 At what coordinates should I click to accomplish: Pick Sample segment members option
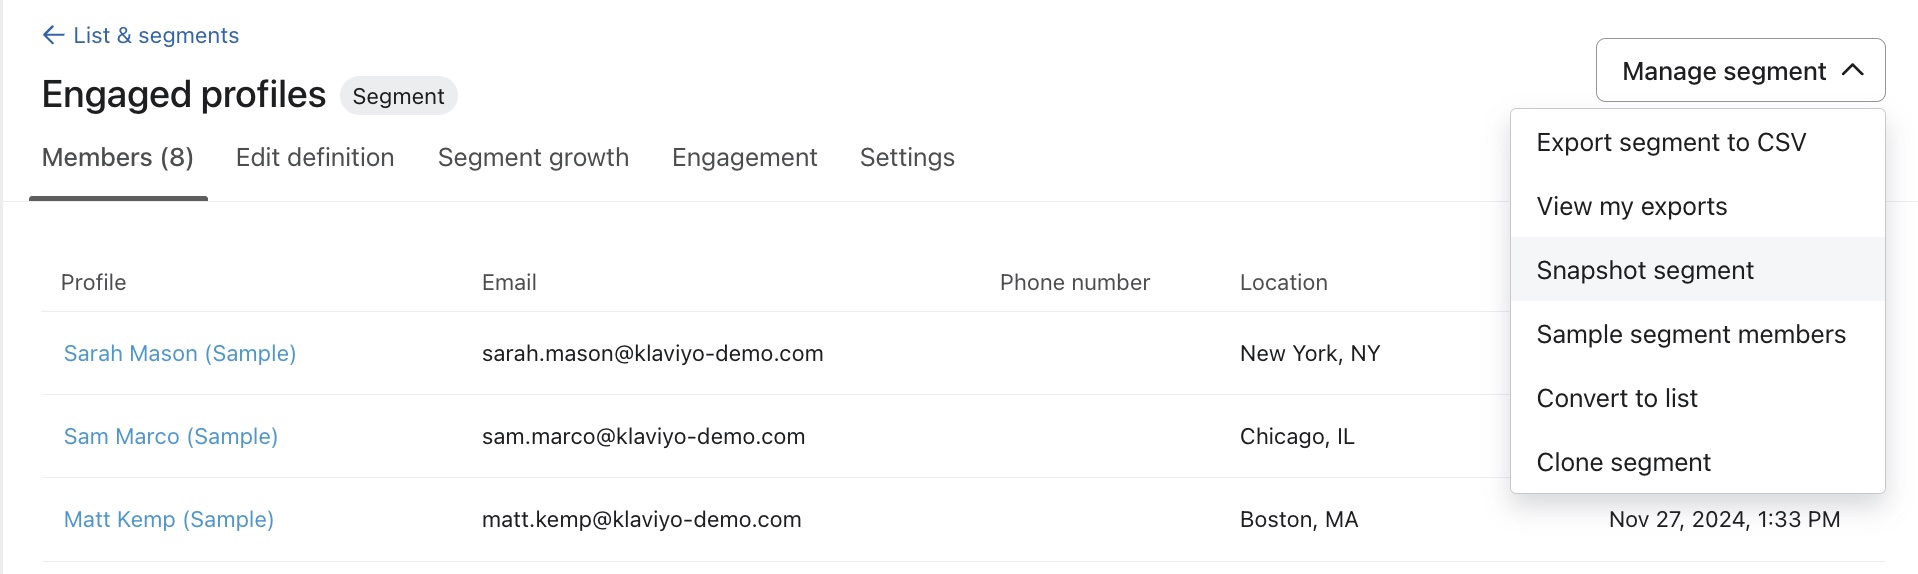[x=1690, y=335]
